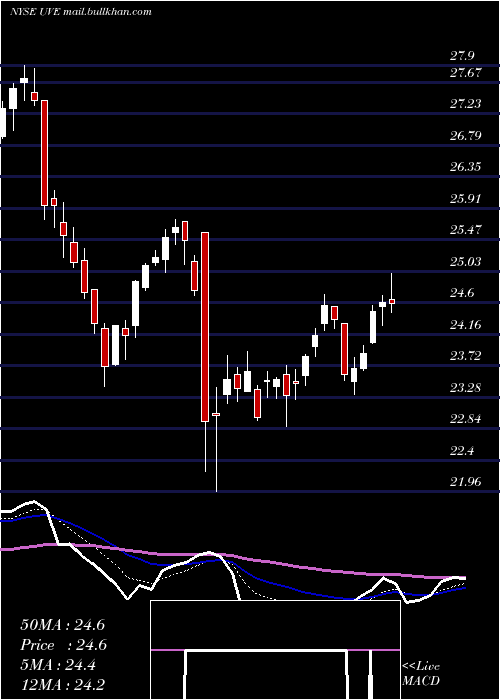Click the <<Live MACD label
This screenshot has height=700, width=500.
tap(421, 674)
